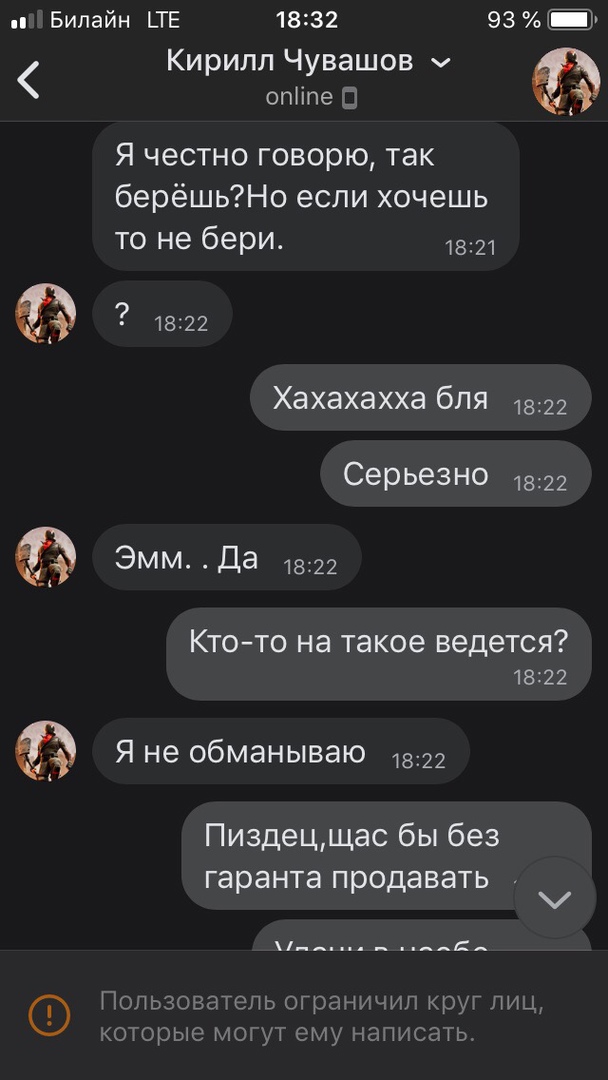The width and height of the screenshot is (608, 1080).
Task: Go back using the header arrow
Action: (29, 80)
